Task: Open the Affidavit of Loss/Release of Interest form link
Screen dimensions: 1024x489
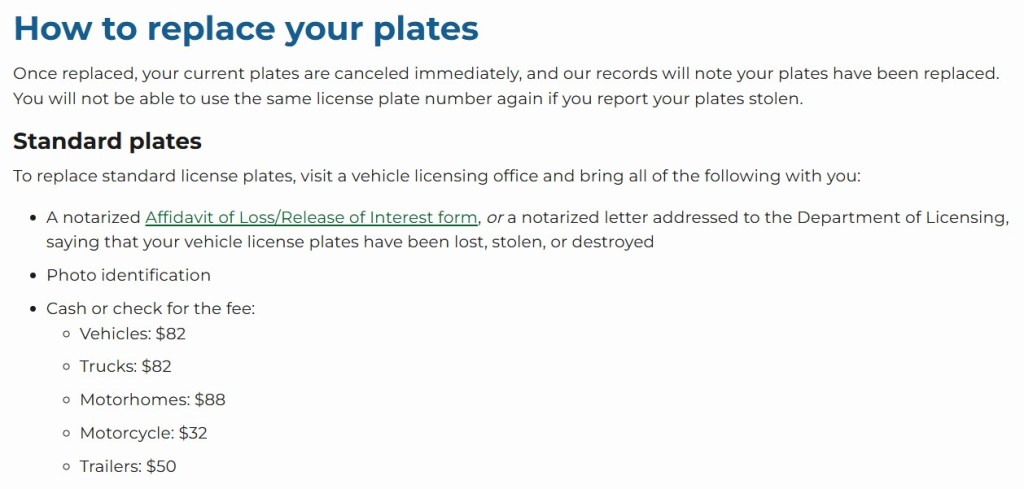Action: coord(312,217)
